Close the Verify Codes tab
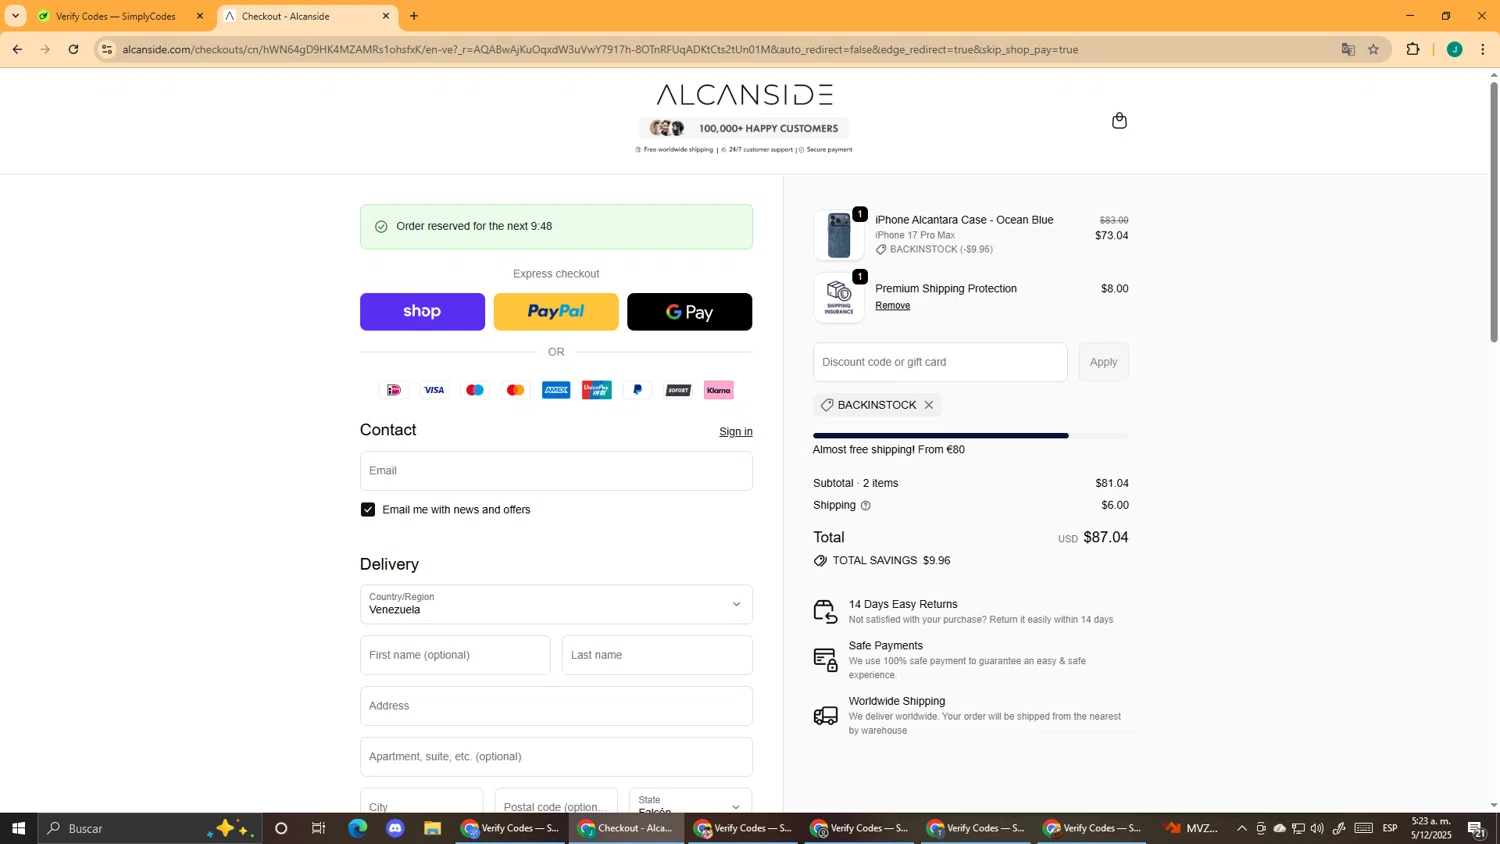This screenshot has width=1500, height=844. pos(200,16)
